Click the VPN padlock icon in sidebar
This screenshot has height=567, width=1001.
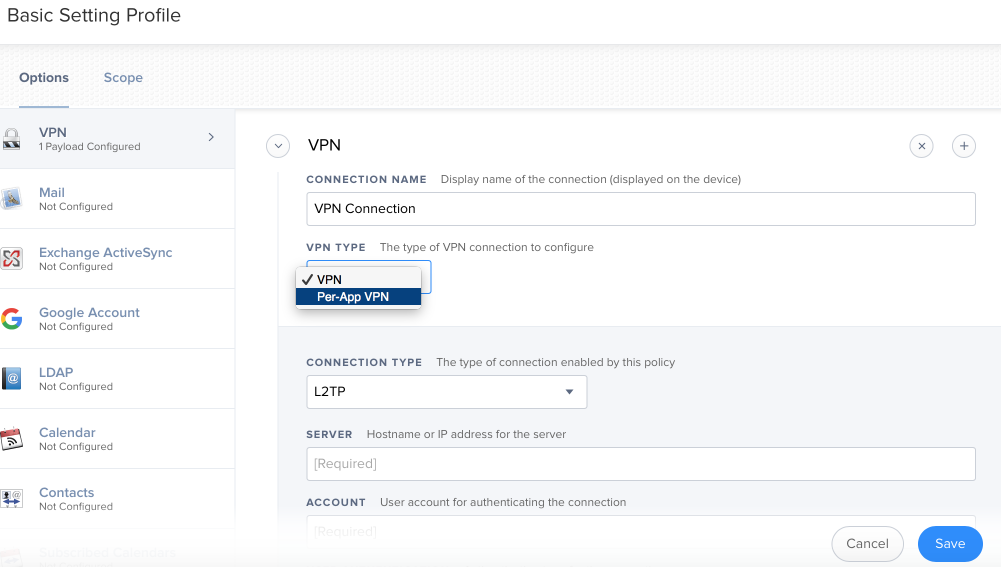11,139
